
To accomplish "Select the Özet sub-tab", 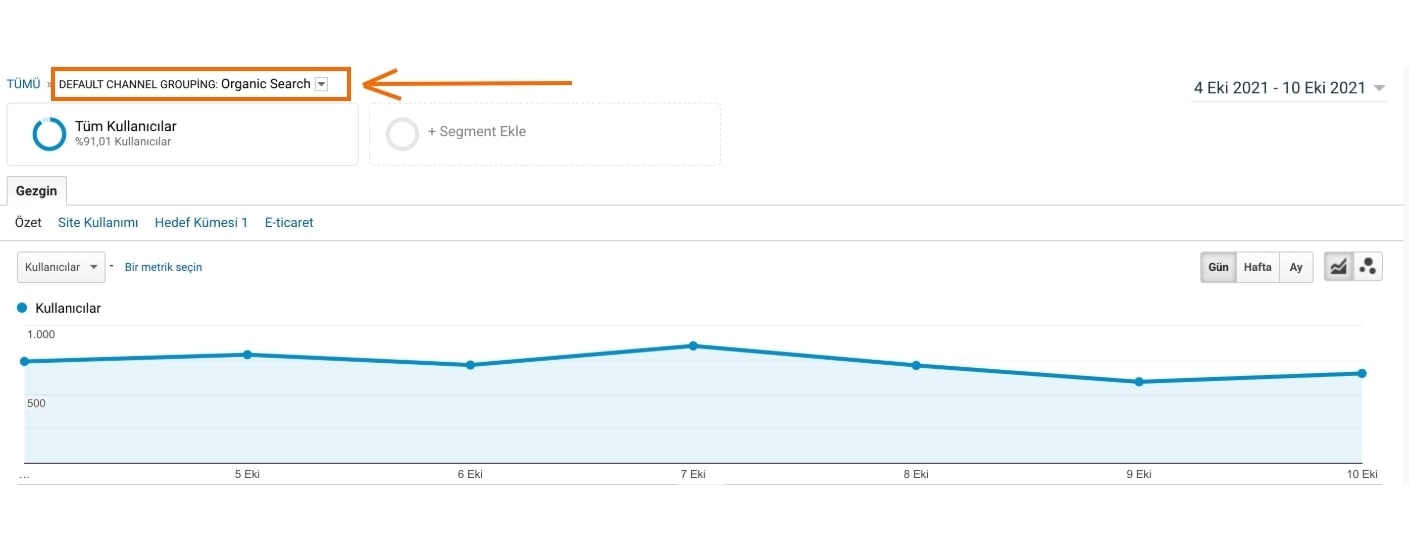I will pyautogui.click(x=28, y=223).
